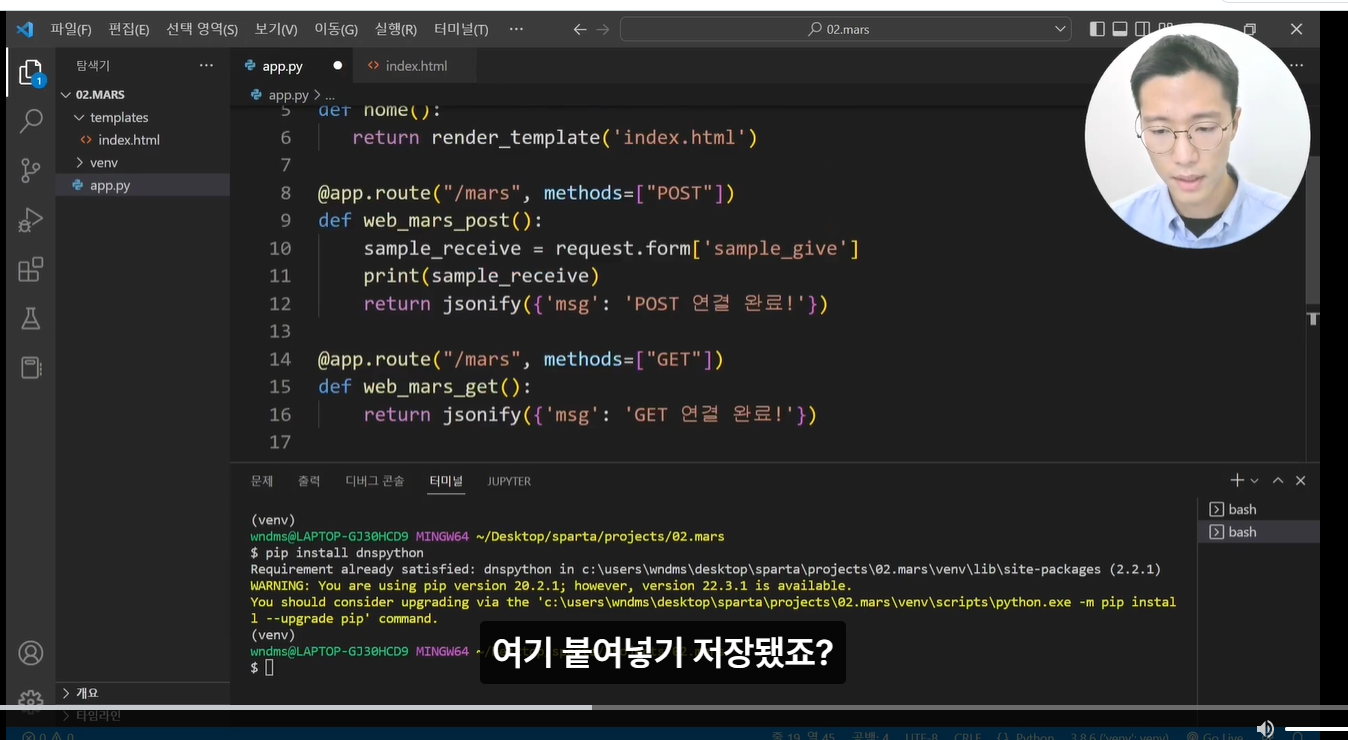Click inside the terminal at the prompt

click(x=269, y=668)
